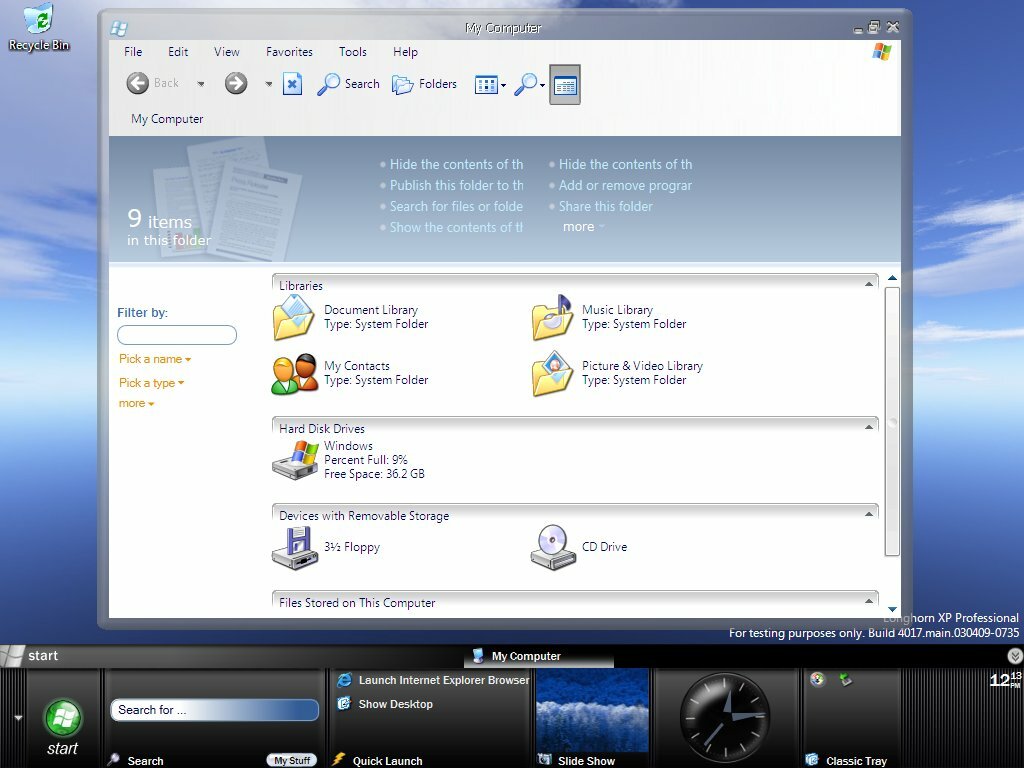1024x768 pixels.
Task: Open the Help menu
Action: click(x=405, y=52)
